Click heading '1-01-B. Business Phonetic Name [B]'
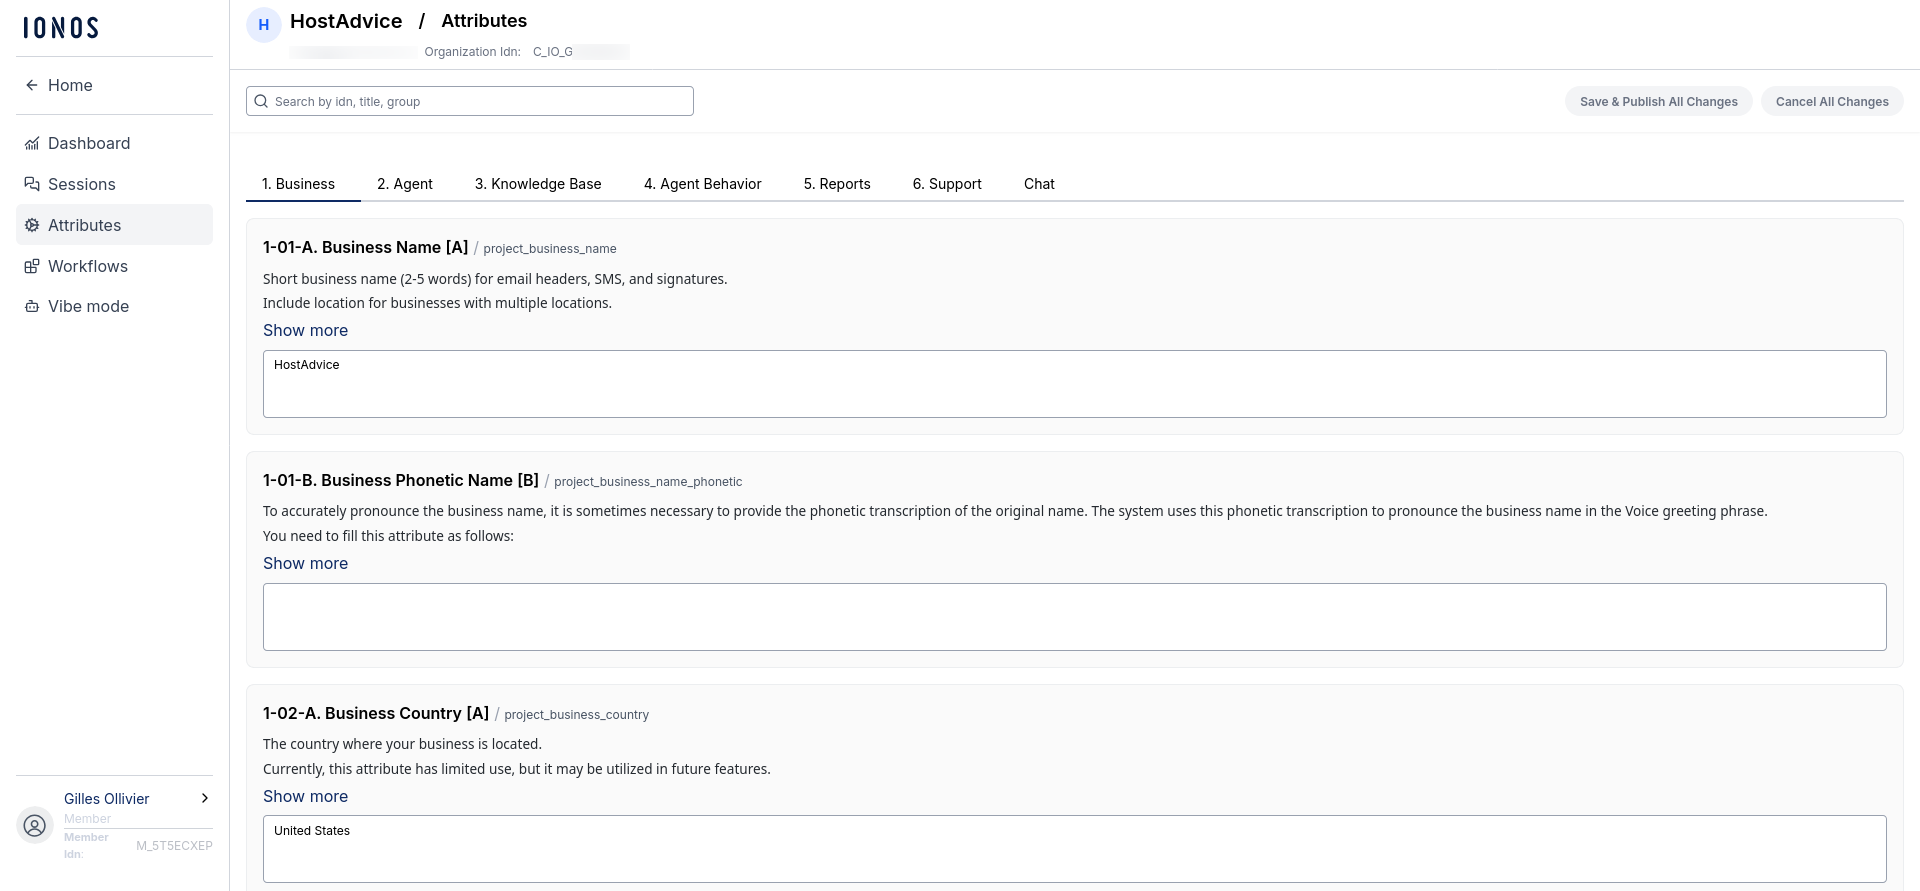Screen dimensions: 1920x891 tap(401, 480)
